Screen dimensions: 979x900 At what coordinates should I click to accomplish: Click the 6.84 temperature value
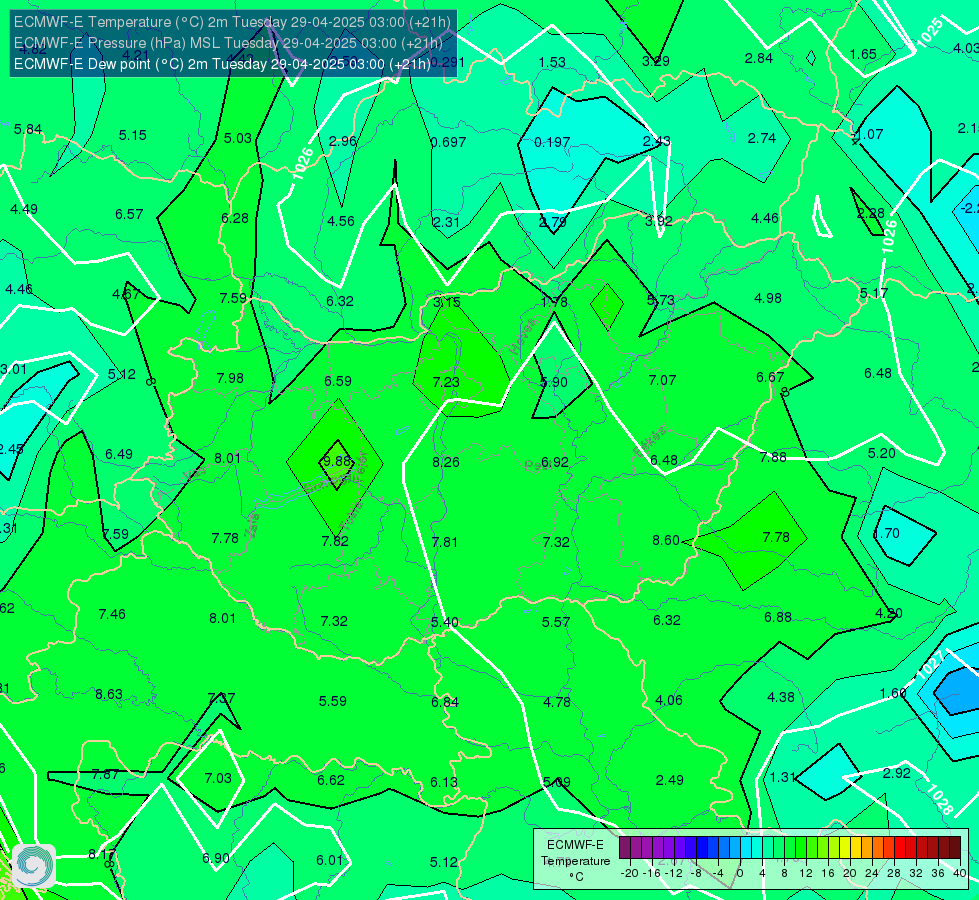[x=445, y=703]
